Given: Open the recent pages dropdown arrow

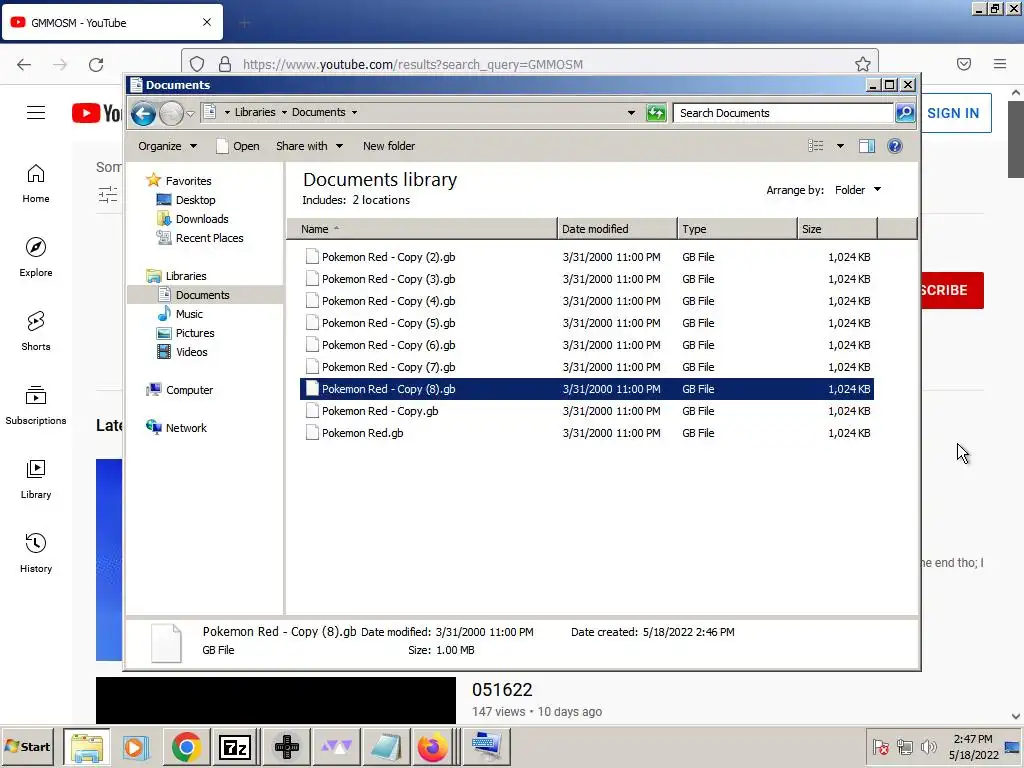Looking at the screenshot, I should (190, 114).
